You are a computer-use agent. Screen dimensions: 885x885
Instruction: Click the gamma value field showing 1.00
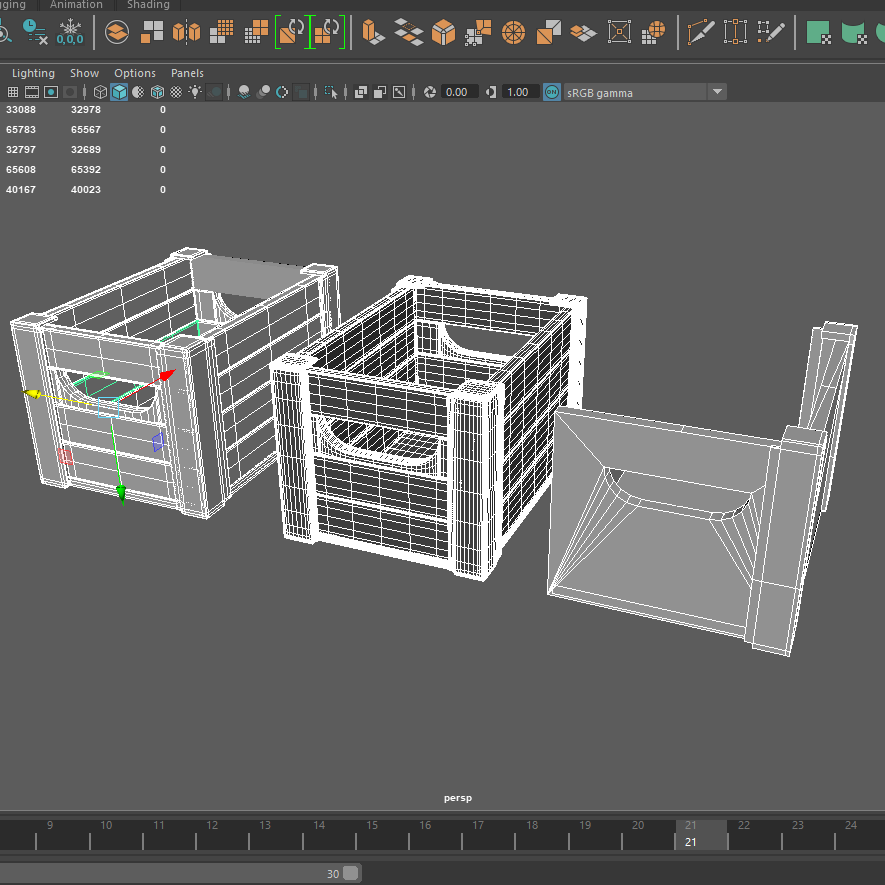point(518,92)
